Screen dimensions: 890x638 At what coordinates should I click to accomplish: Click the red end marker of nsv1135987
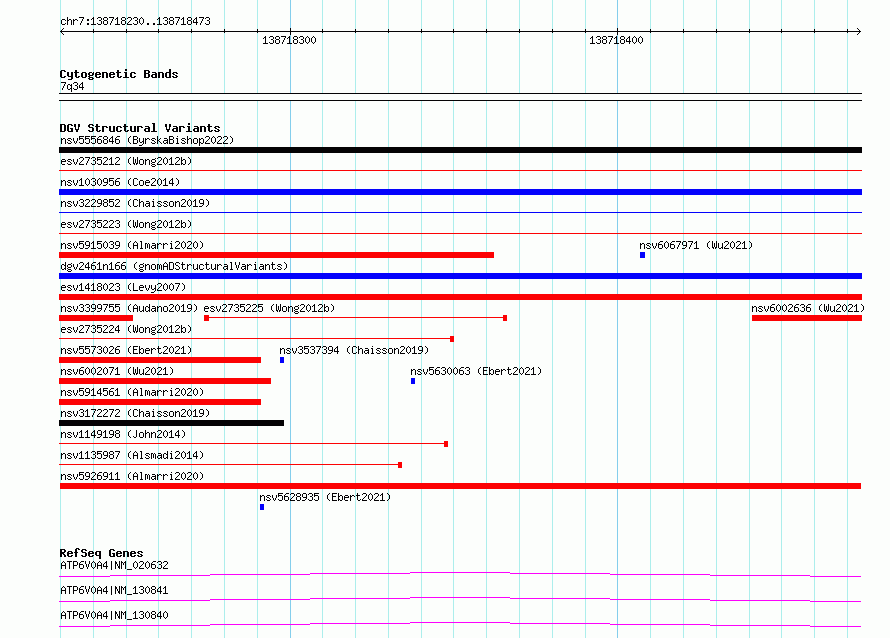click(400, 465)
